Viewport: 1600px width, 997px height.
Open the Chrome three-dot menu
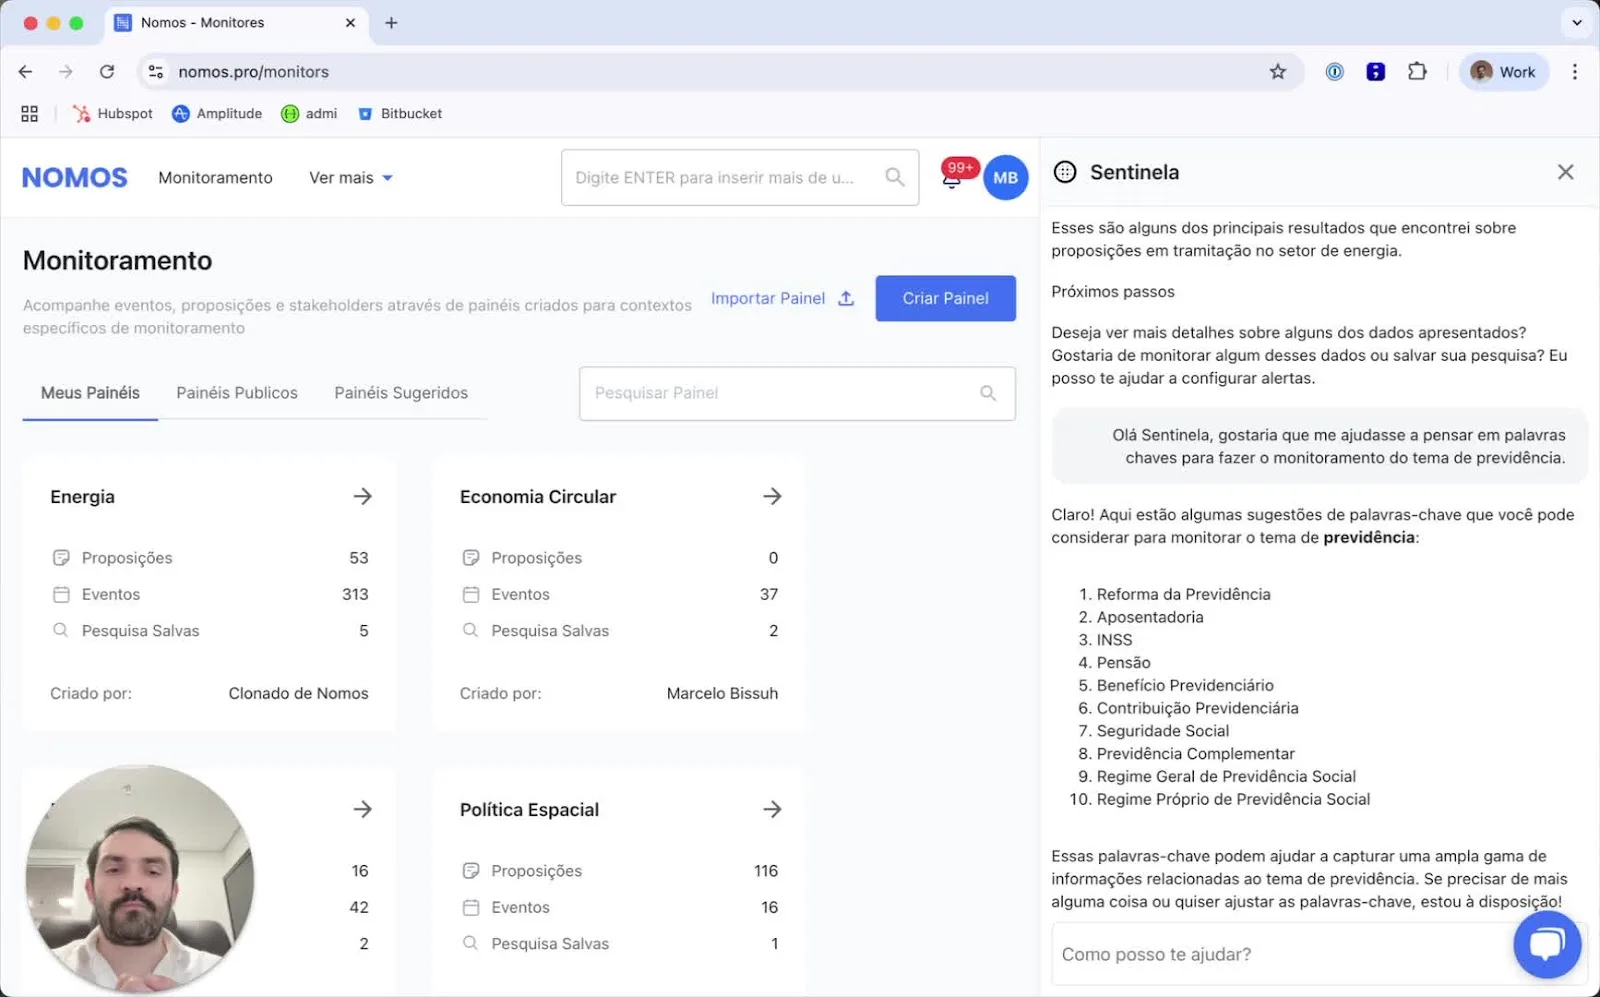(x=1575, y=72)
